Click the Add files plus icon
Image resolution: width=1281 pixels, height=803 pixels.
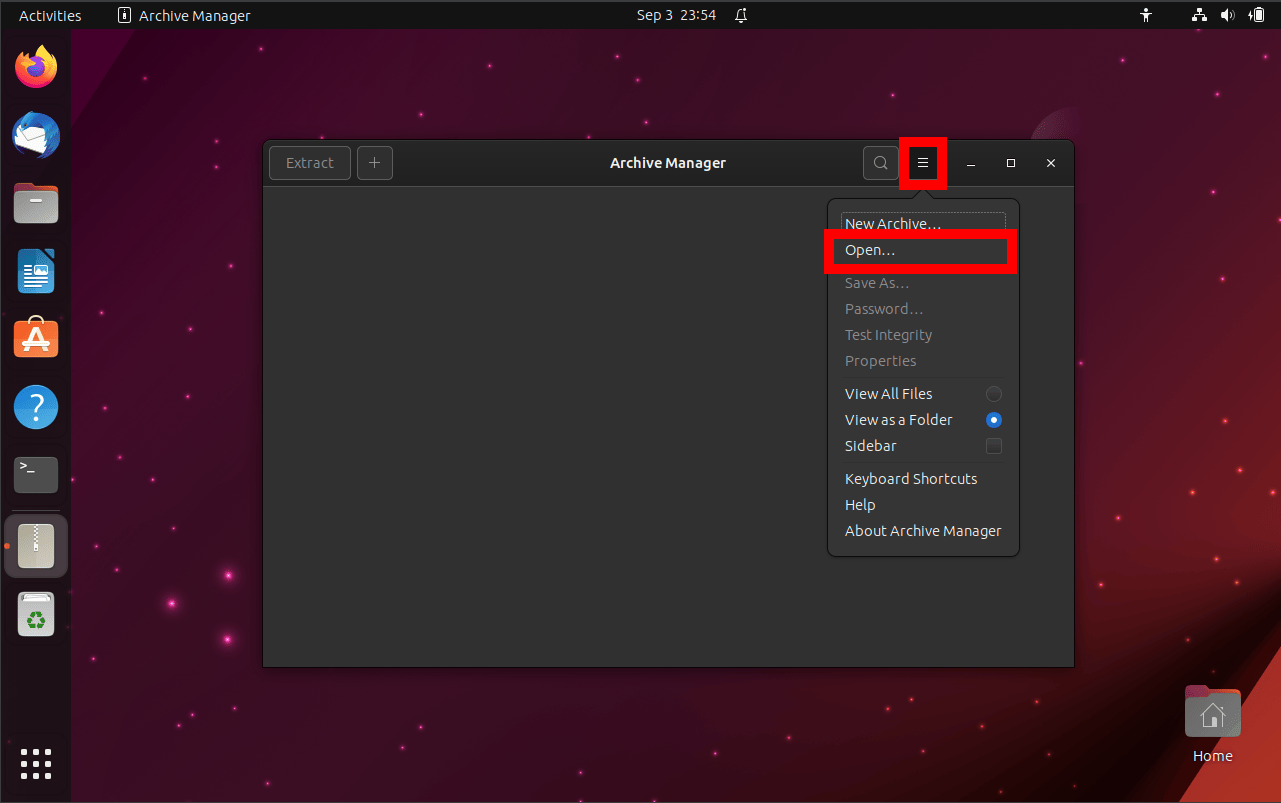[x=374, y=162]
